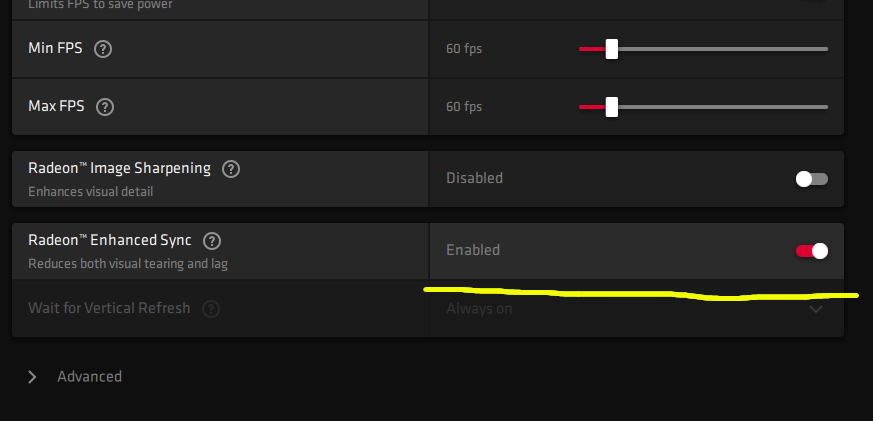This screenshot has width=873, height=421.
Task: Click the Min FPS help icon
Action: pos(103,48)
